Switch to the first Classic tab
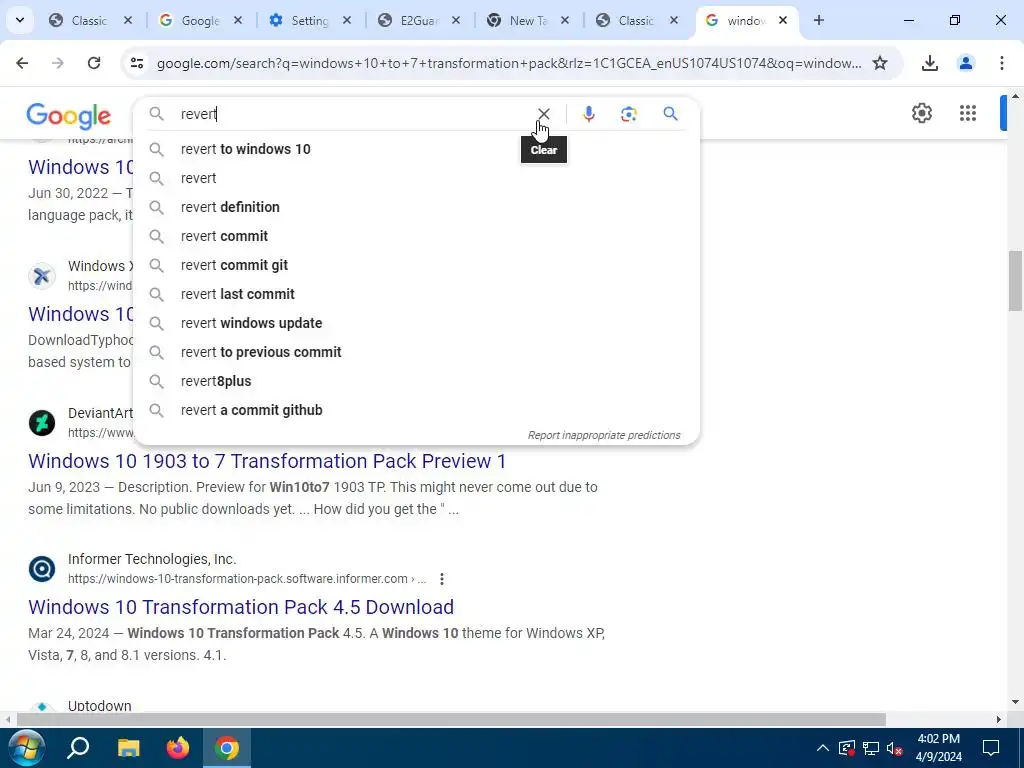 (89, 20)
